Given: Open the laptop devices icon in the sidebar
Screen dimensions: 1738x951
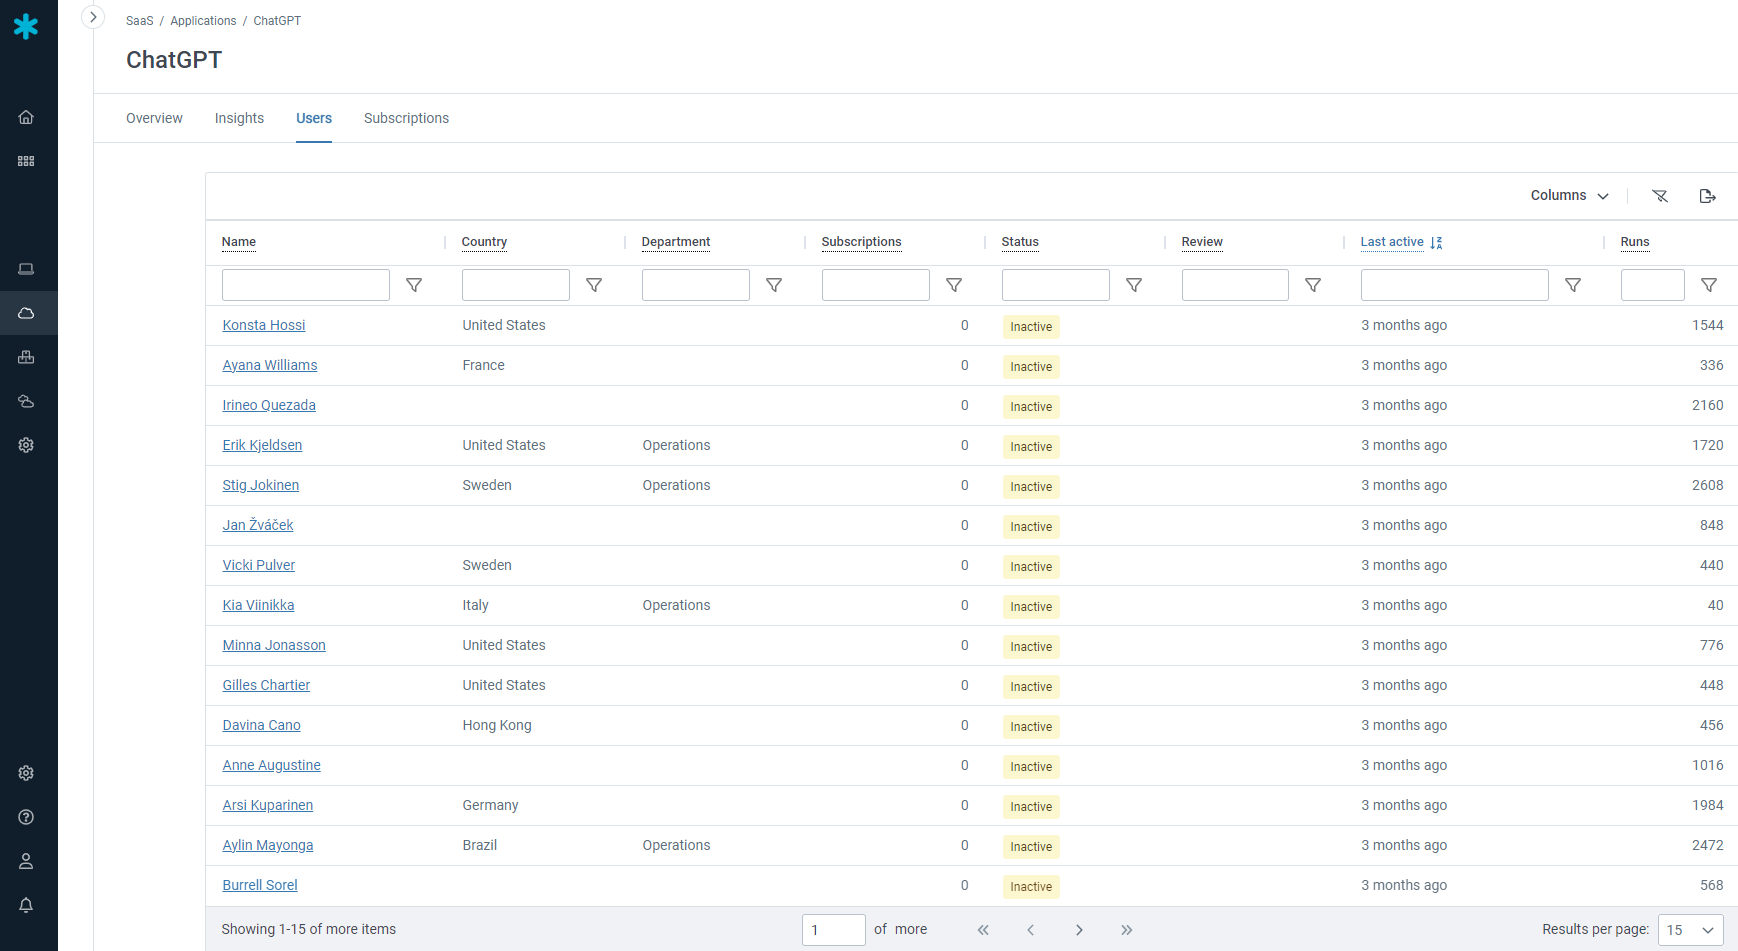Looking at the screenshot, I should 26,269.
